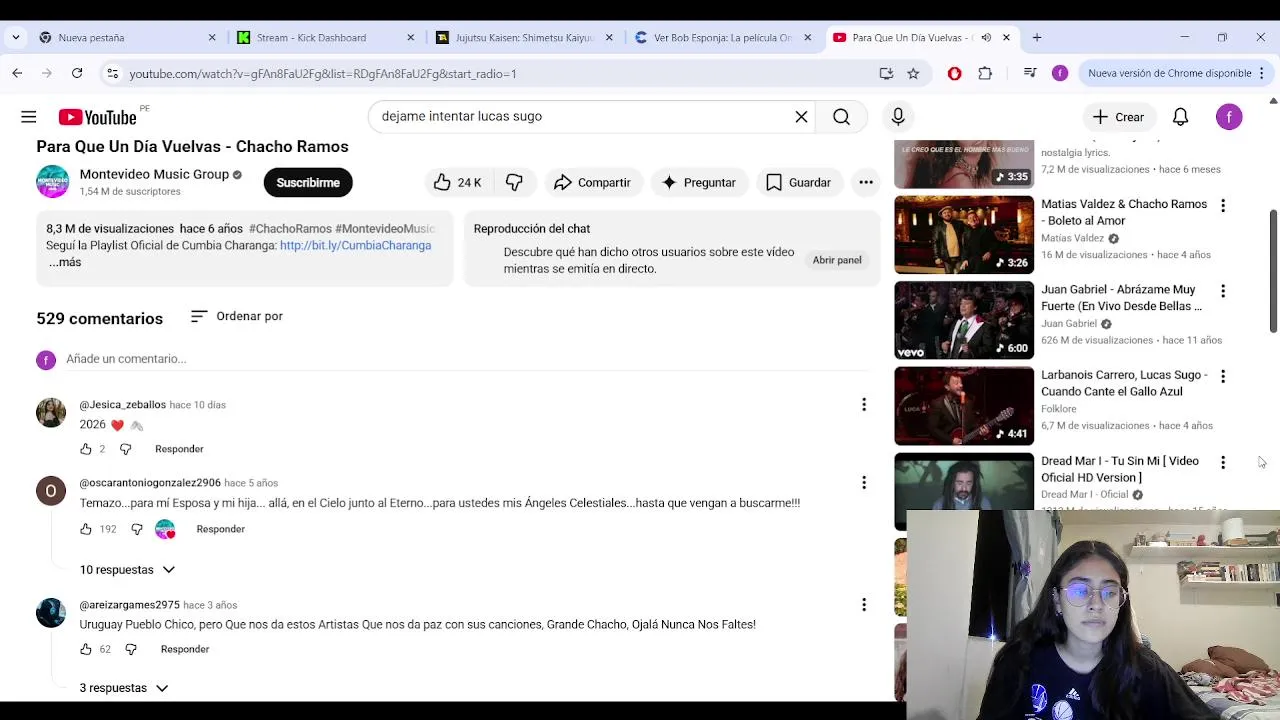Screen dimensions: 1280x720
Task: Close the Kick Dashboard tab
Action: pyautogui.click(x=410, y=38)
